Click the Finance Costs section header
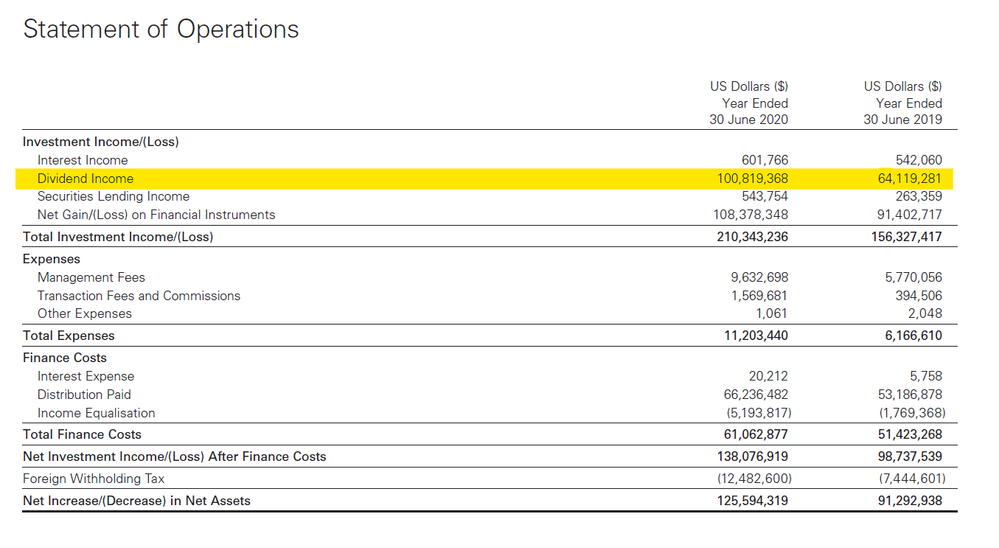The image size is (999, 548). pyautogui.click(x=65, y=357)
